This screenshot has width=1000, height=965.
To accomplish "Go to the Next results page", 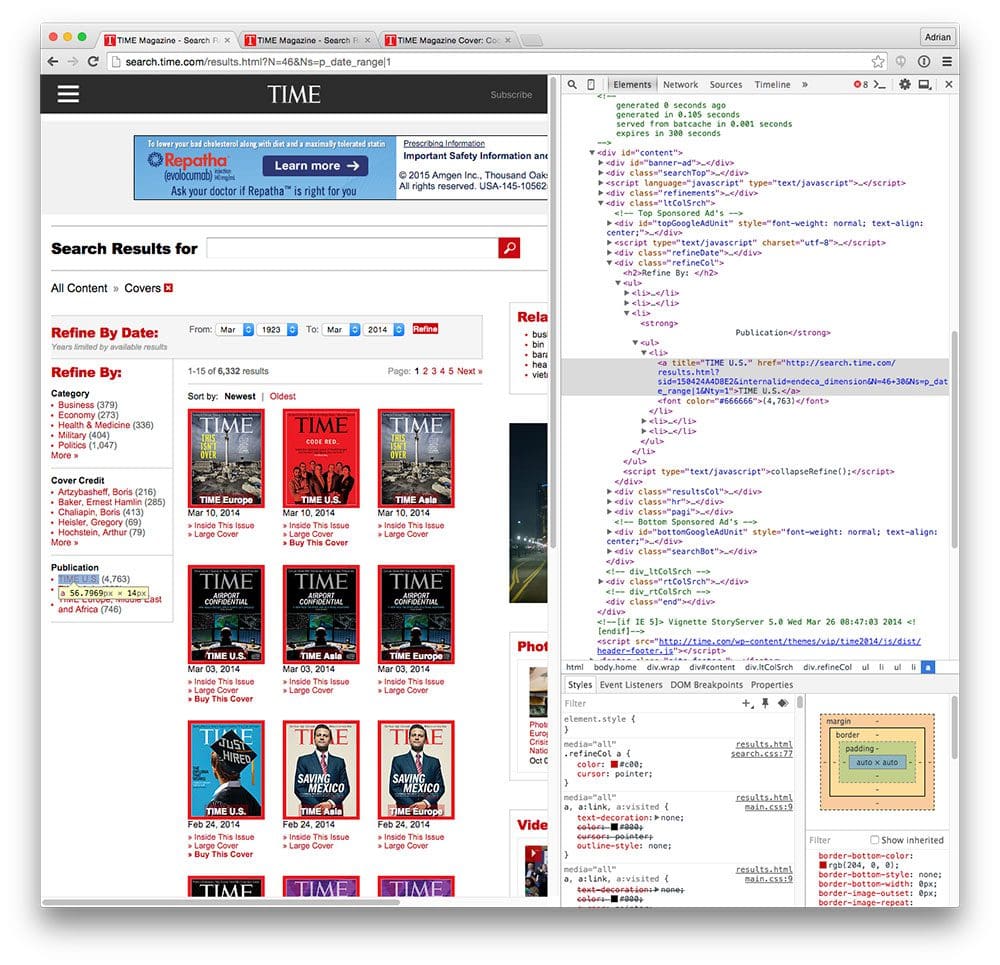I will [x=469, y=371].
